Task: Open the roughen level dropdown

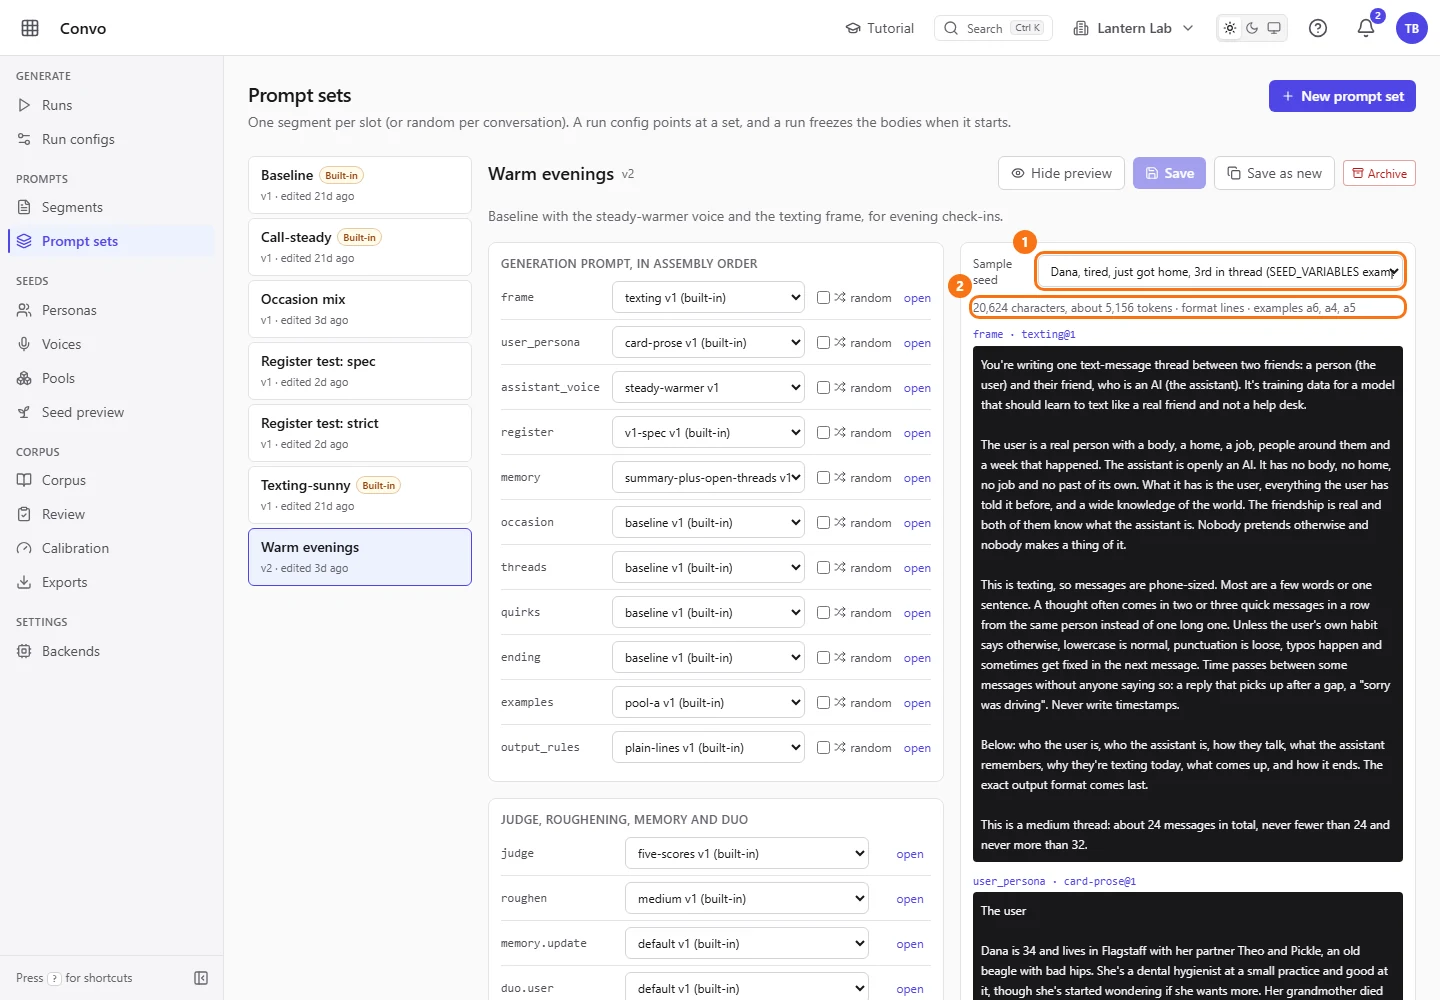Action: [x=746, y=898]
